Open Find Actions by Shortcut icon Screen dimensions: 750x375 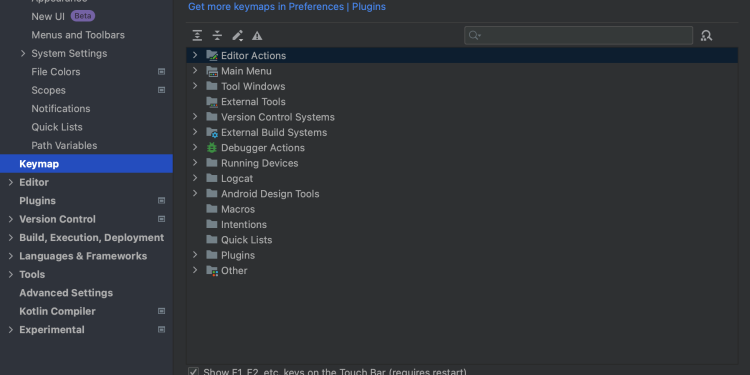click(x=706, y=35)
